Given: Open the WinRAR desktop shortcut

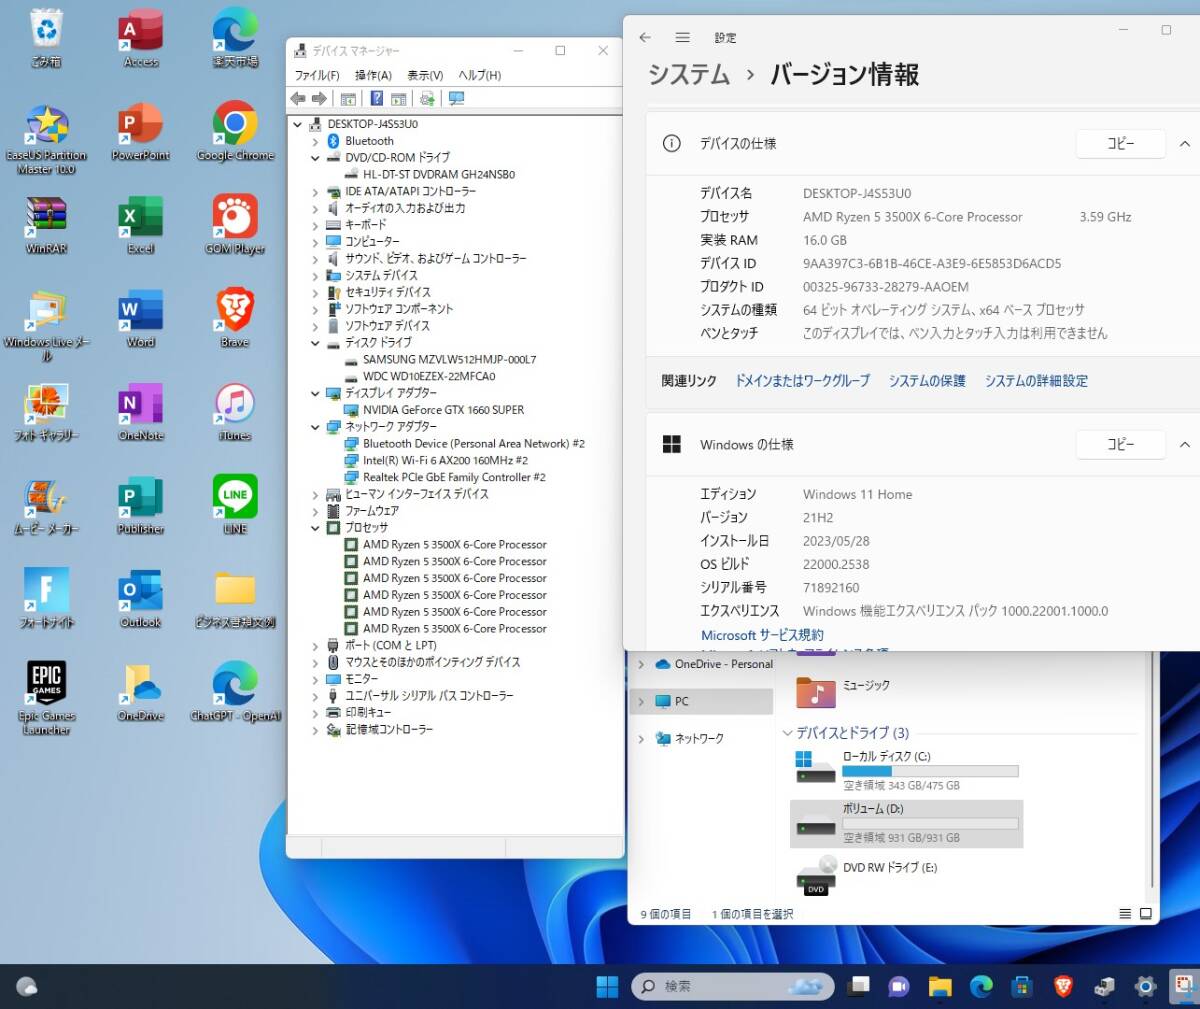Looking at the screenshot, I should click(x=47, y=224).
